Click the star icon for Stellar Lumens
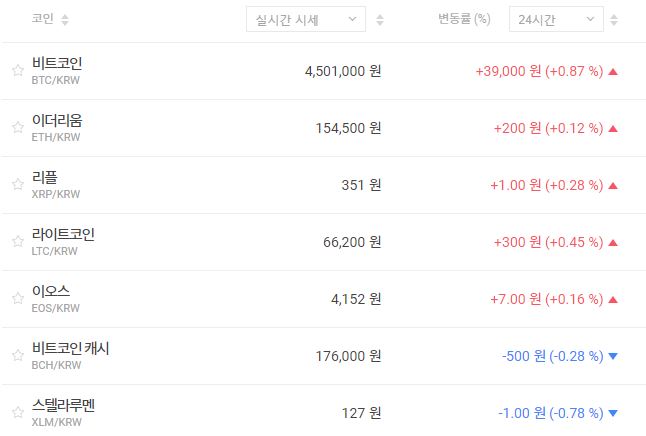This screenshot has width=646, height=436. point(17,413)
